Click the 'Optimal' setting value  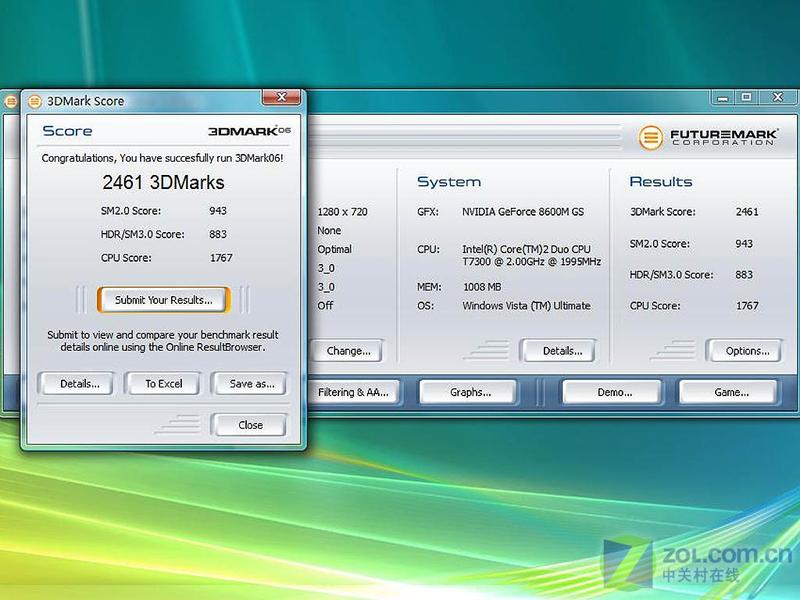coord(335,249)
